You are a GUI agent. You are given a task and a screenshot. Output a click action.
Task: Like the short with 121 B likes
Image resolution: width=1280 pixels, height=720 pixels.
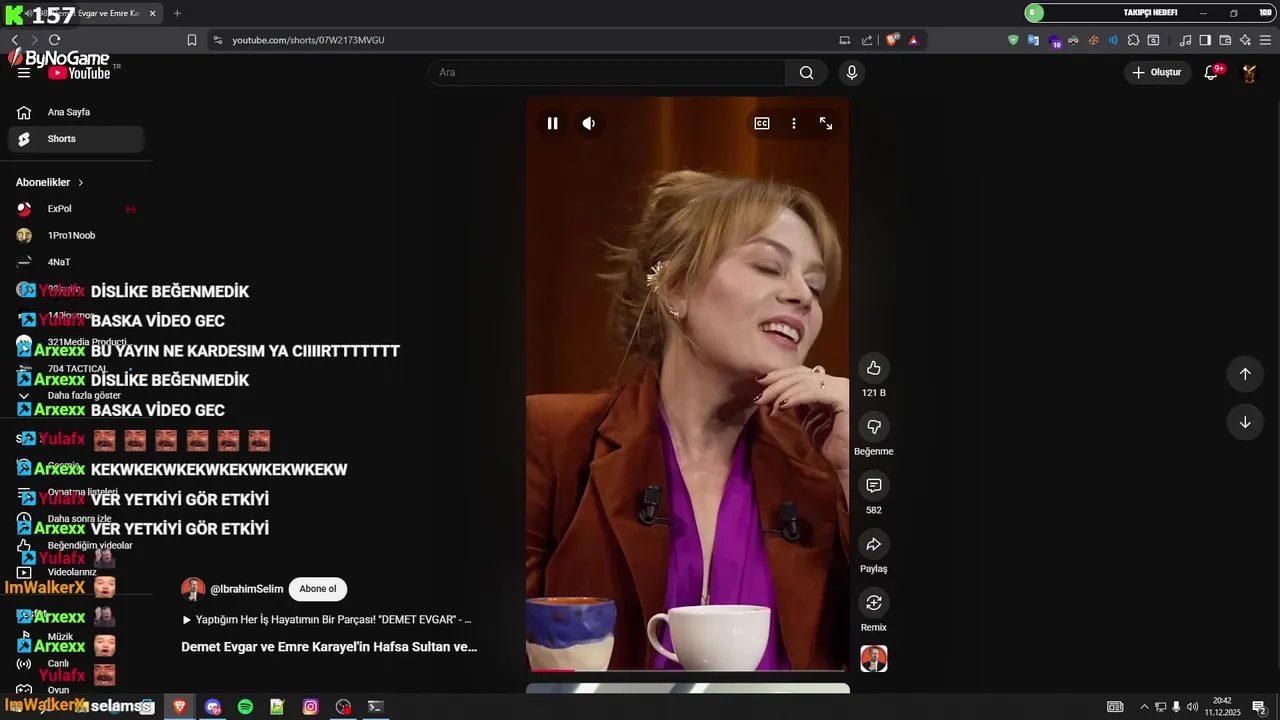coord(874,368)
